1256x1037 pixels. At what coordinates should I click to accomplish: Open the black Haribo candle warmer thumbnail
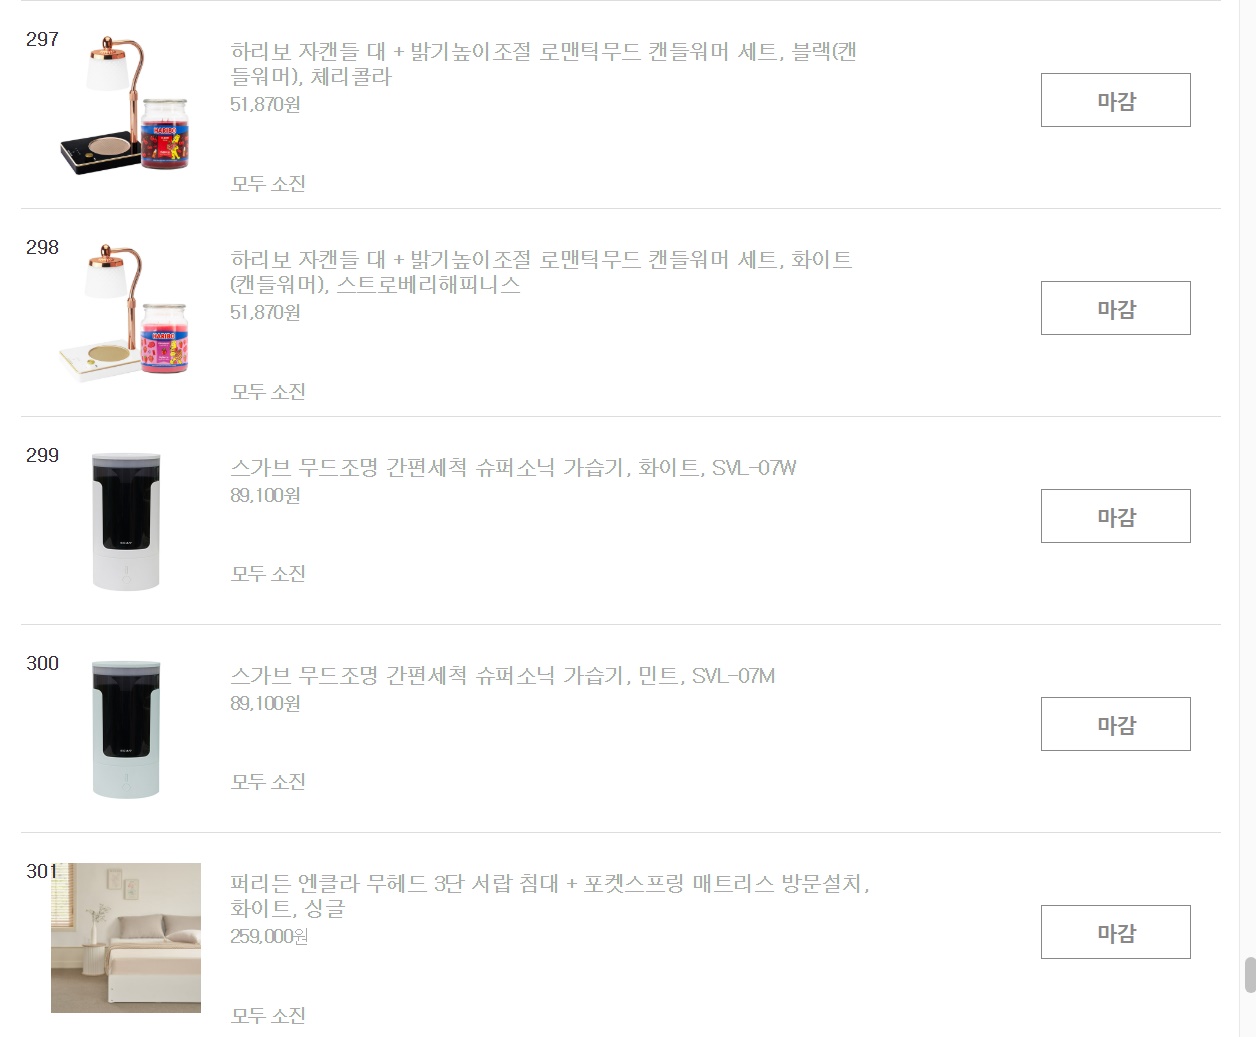[x=126, y=105]
